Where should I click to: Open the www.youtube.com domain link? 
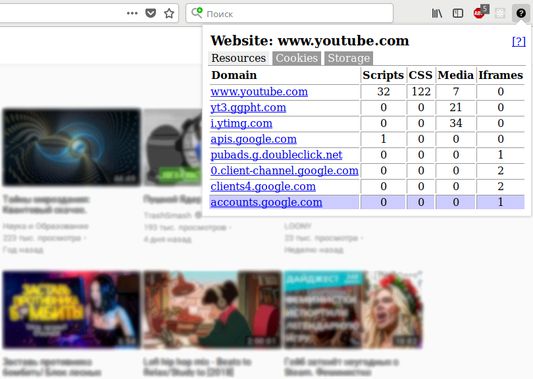tap(259, 92)
